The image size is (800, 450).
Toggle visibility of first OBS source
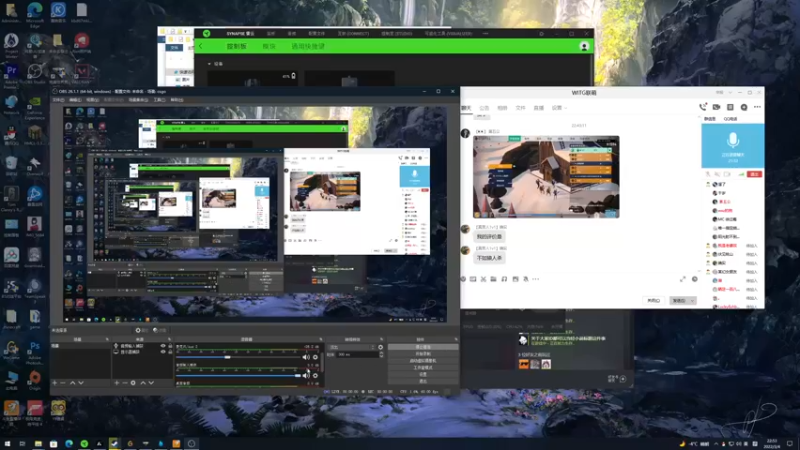coord(163,346)
